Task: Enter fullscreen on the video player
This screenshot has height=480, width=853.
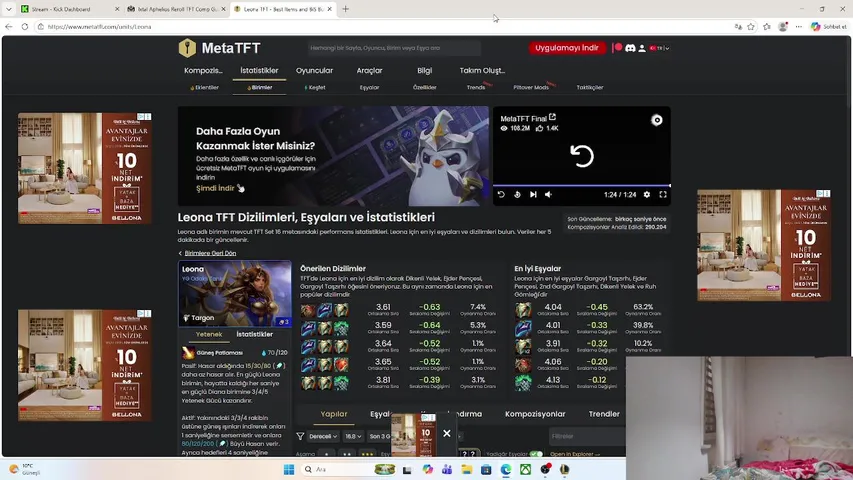Action: (663, 194)
